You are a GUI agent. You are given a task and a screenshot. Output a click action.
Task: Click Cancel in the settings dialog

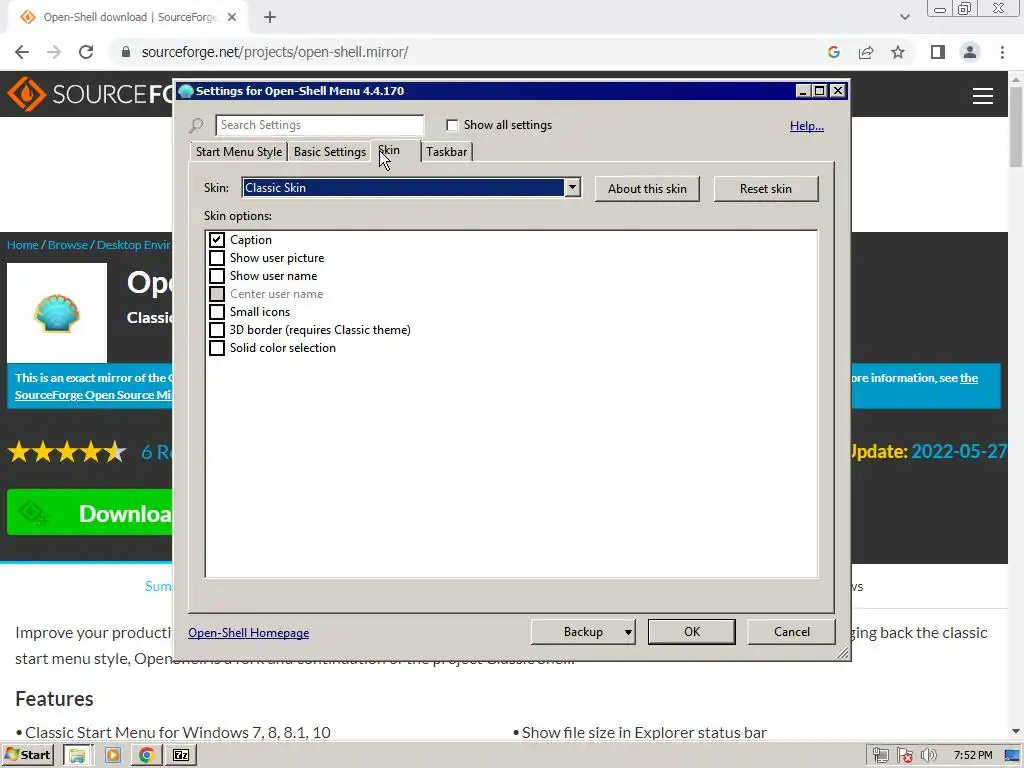click(x=792, y=632)
